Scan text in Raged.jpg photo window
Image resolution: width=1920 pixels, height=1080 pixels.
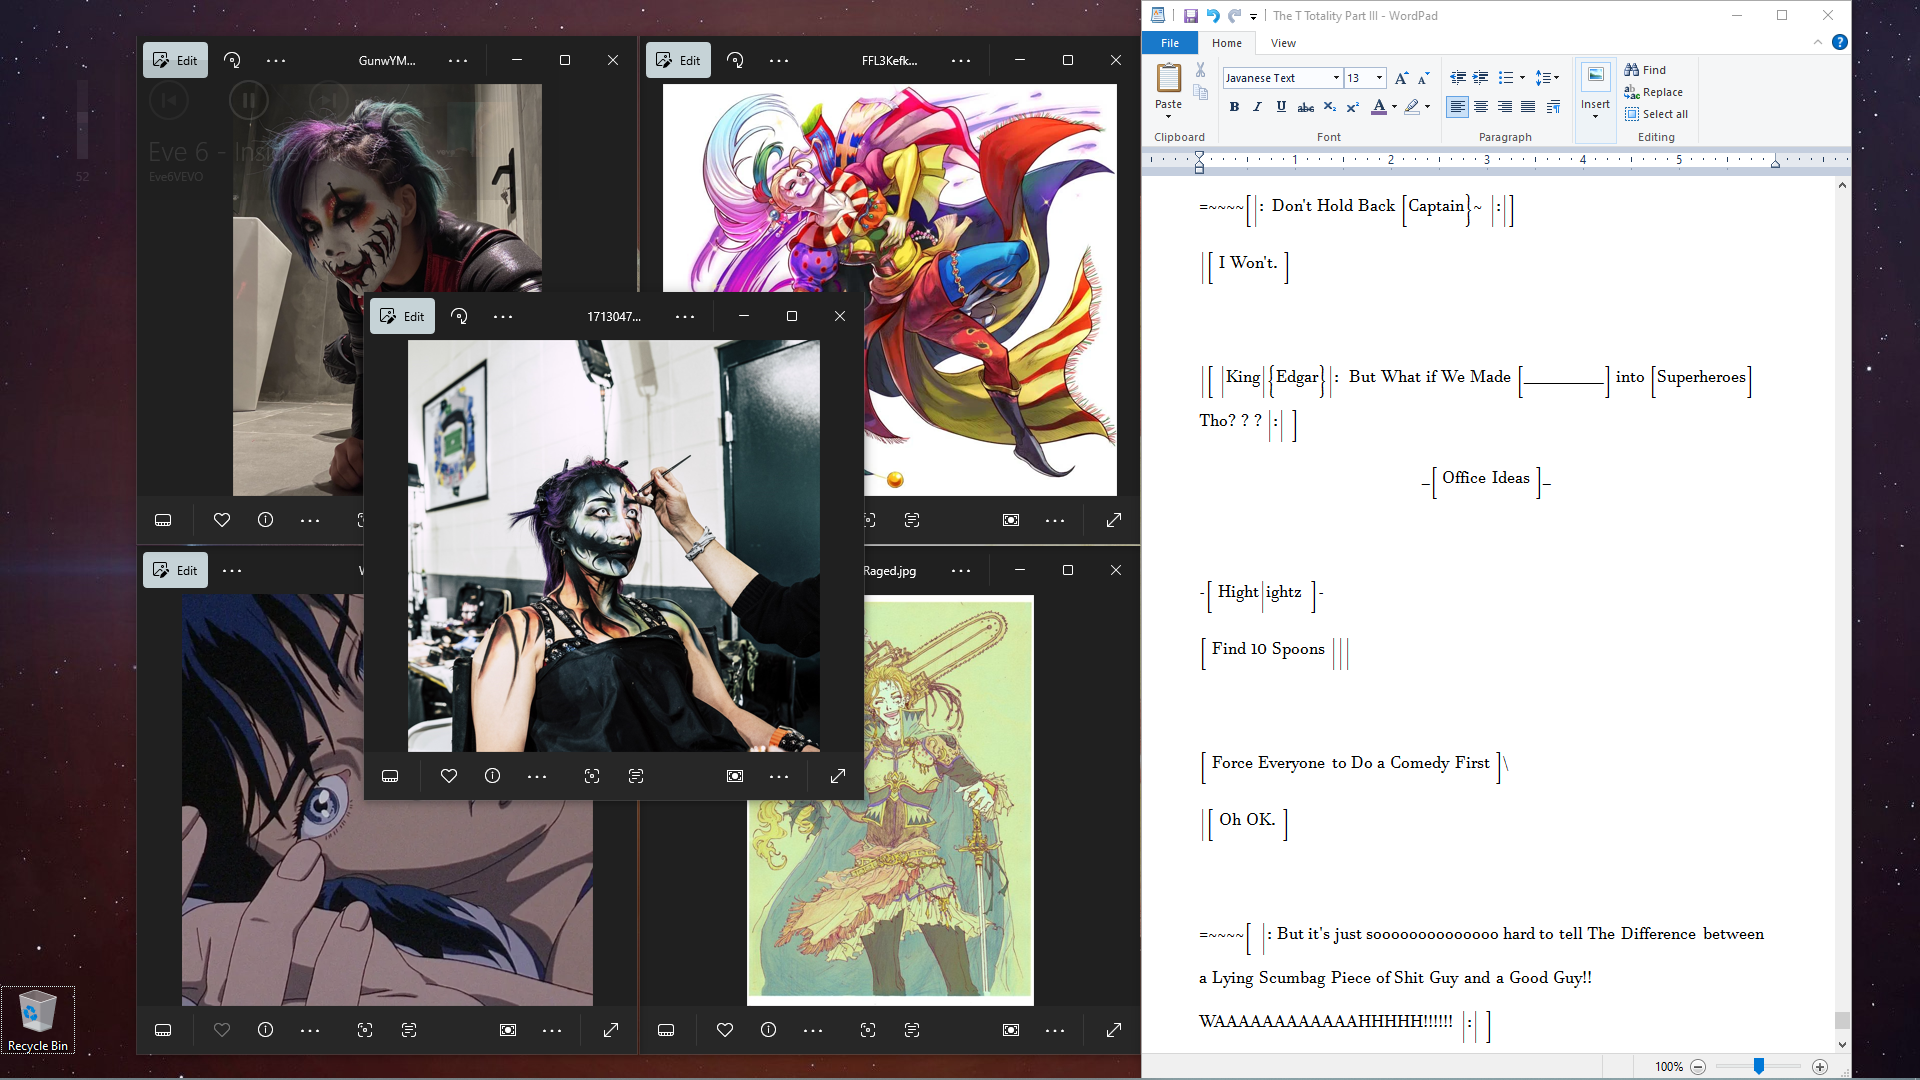(912, 1030)
